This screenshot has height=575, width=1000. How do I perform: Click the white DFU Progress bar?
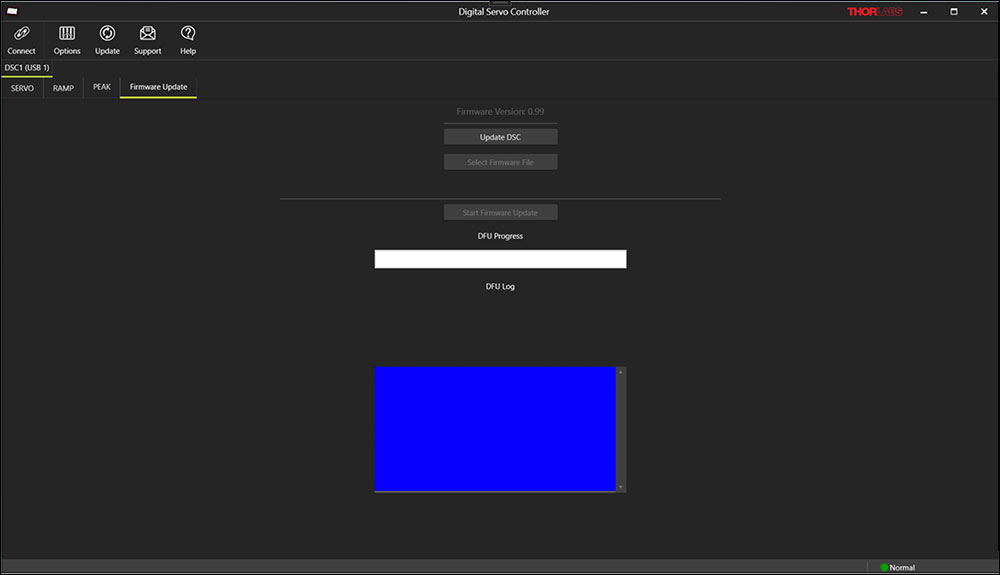pyautogui.click(x=500, y=259)
